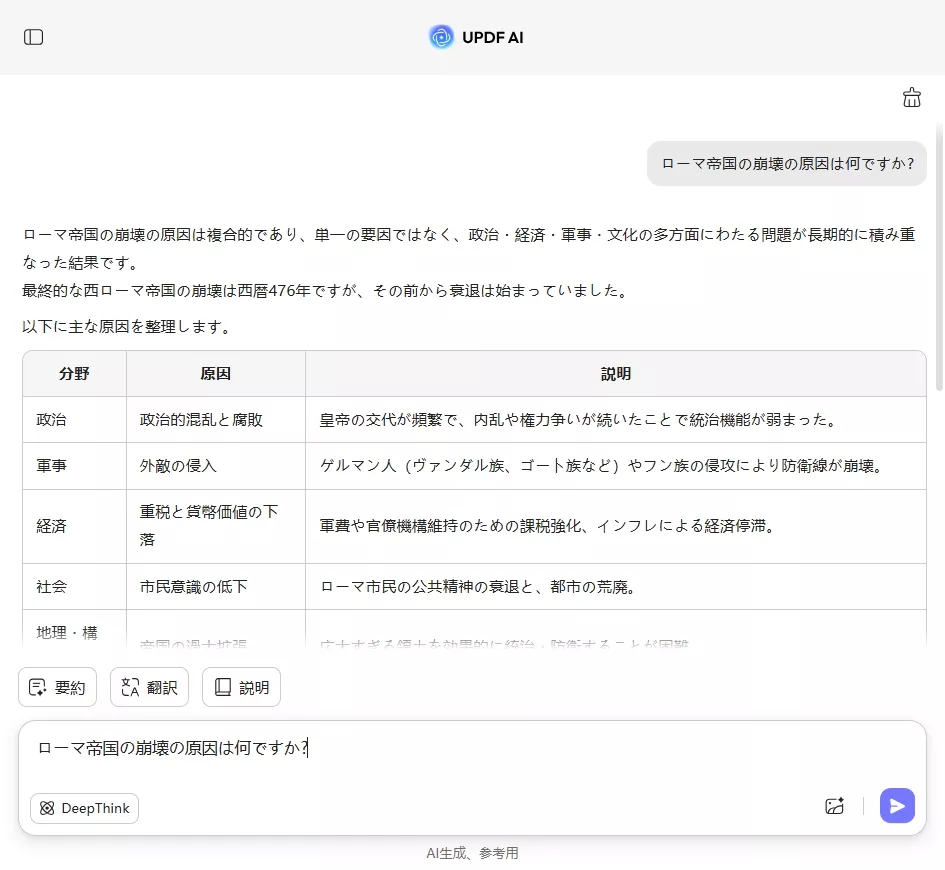Click the 説明 explain button
This screenshot has width=945, height=870.
[241, 687]
